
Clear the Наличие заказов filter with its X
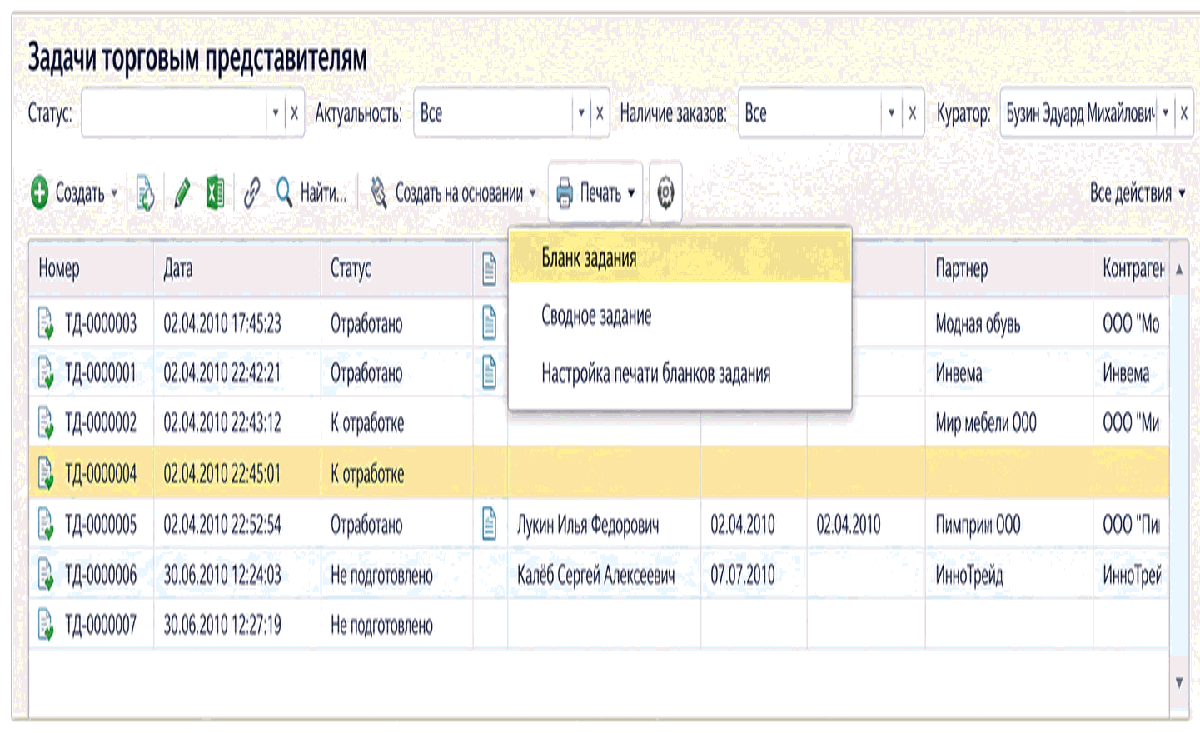point(911,114)
